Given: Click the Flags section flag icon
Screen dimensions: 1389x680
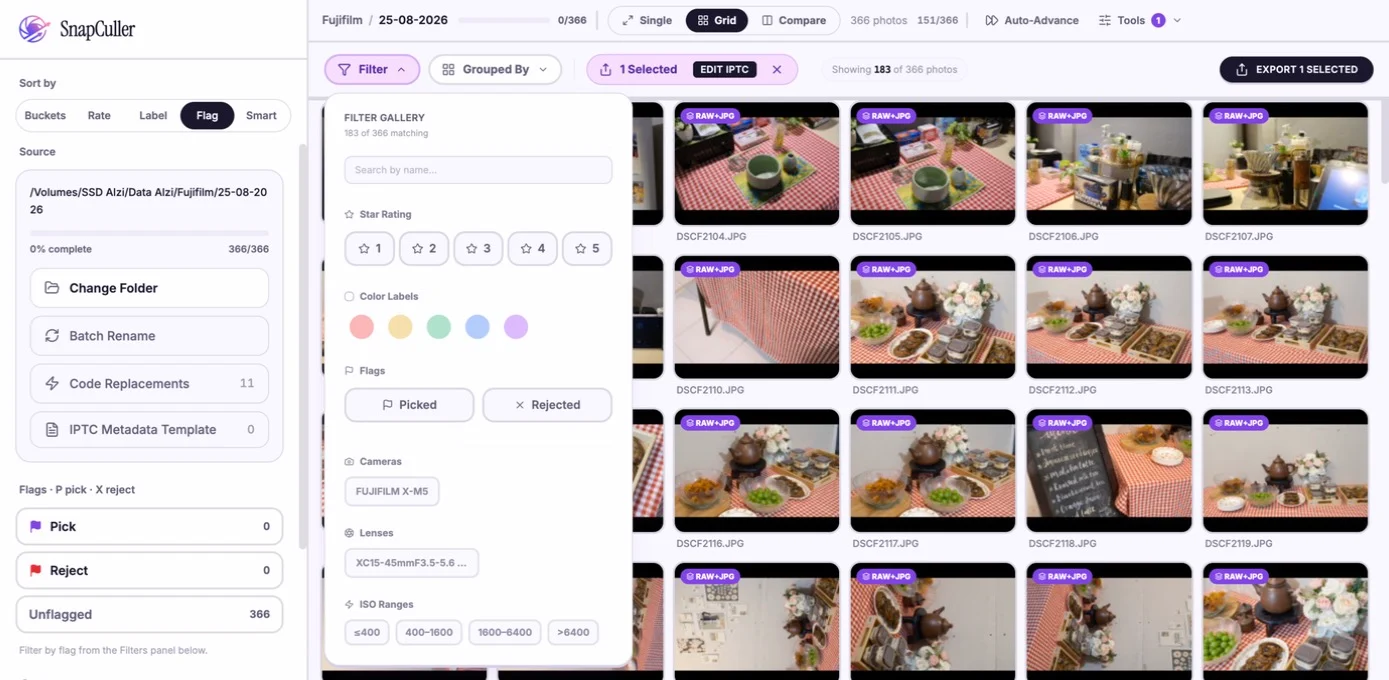Looking at the screenshot, I should pyautogui.click(x=349, y=370).
